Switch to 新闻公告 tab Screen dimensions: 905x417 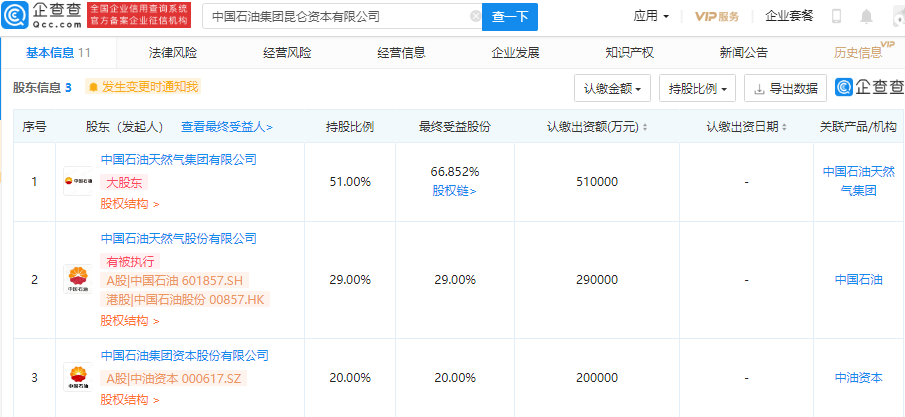[x=744, y=53]
